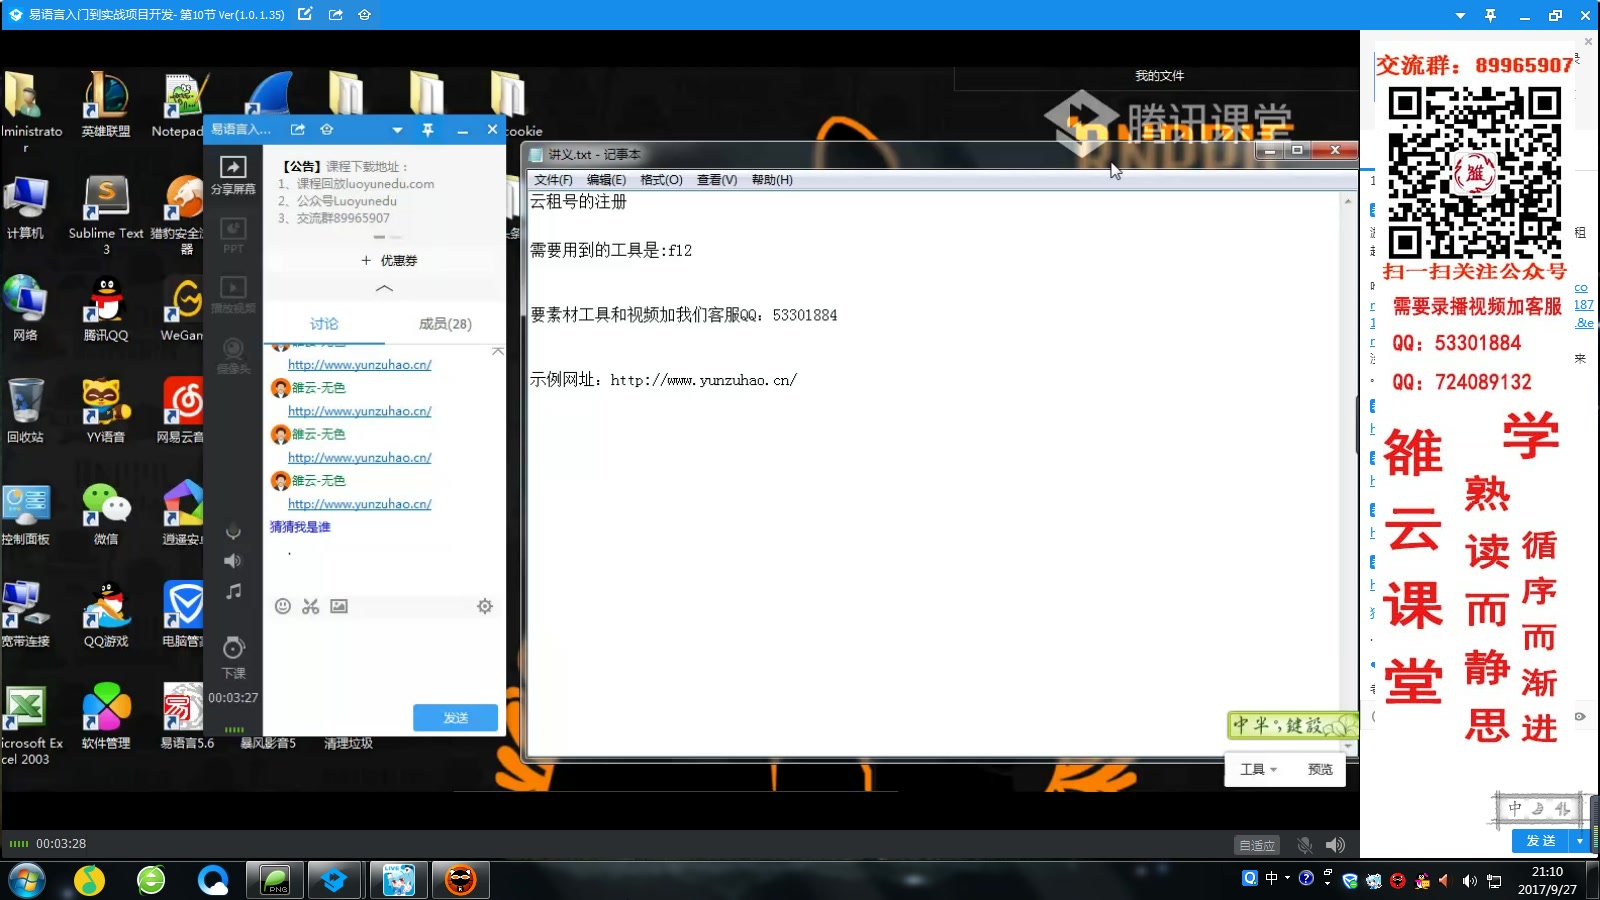1600x900 pixels.
Task: Open the 编辑(E) menu in Notepad
Action: (x=606, y=180)
